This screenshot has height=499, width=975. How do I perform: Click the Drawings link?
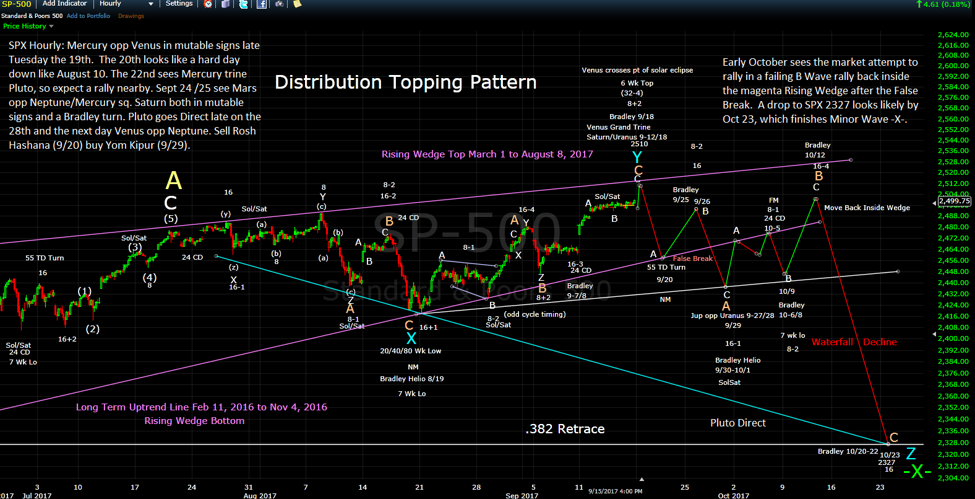tap(131, 16)
